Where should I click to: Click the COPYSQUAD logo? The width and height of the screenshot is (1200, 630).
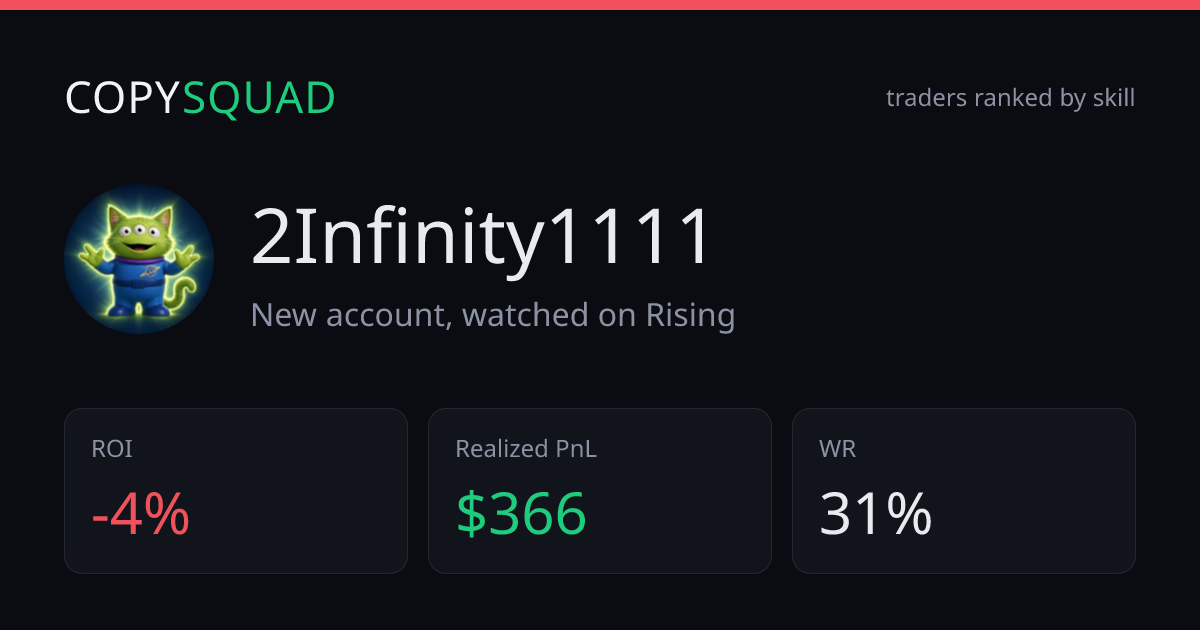(x=200, y=98)
